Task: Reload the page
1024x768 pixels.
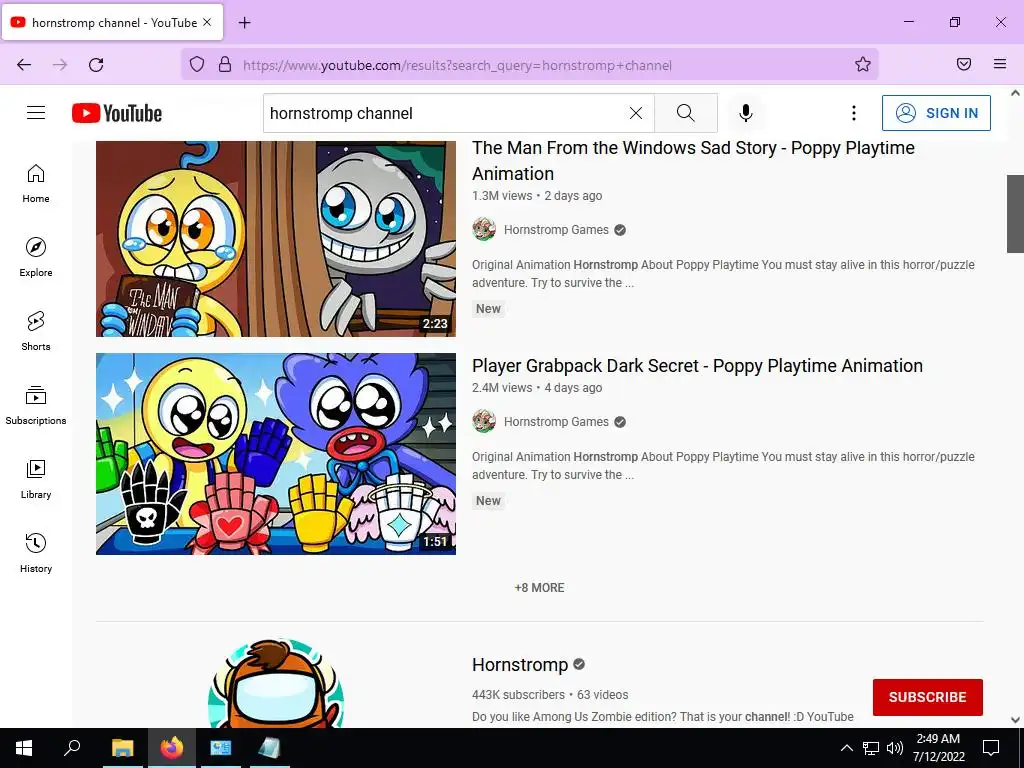Action: click(x=96, y=65)
